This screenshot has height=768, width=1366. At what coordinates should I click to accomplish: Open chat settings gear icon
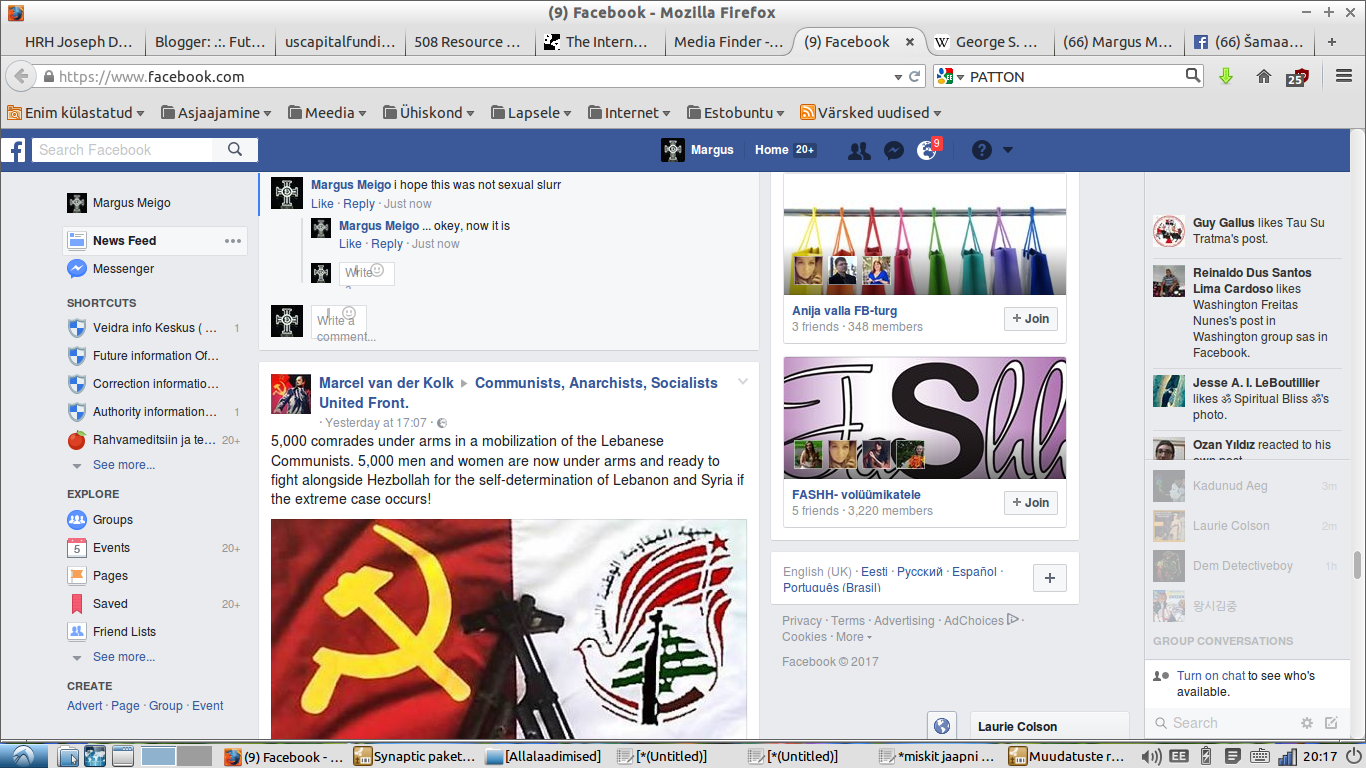point(1306,723)
